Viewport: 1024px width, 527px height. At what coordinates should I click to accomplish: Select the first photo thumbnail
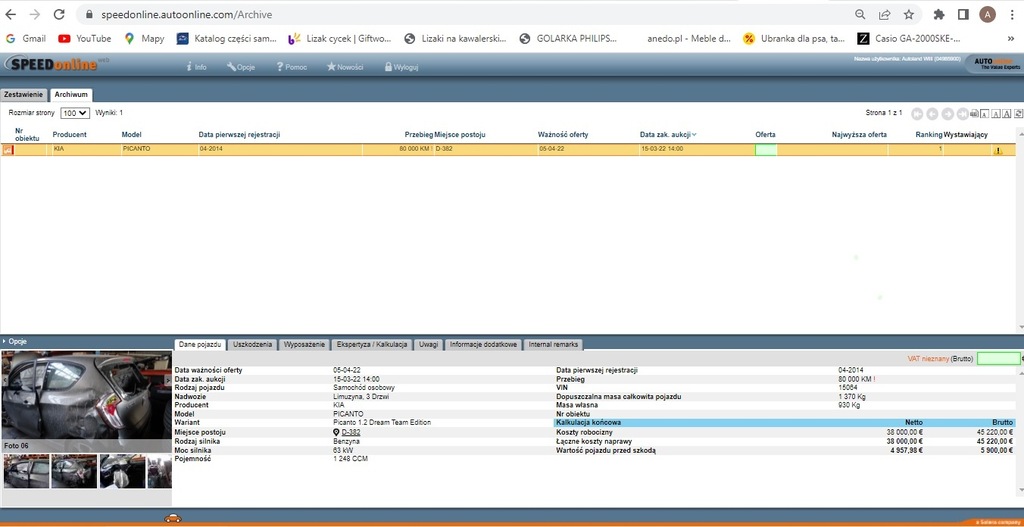[x=26, y=471]
